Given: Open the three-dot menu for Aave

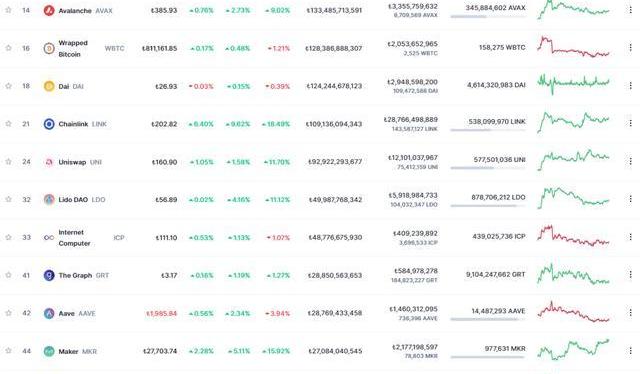Looking at the screenshot, I should coord(630,312).
